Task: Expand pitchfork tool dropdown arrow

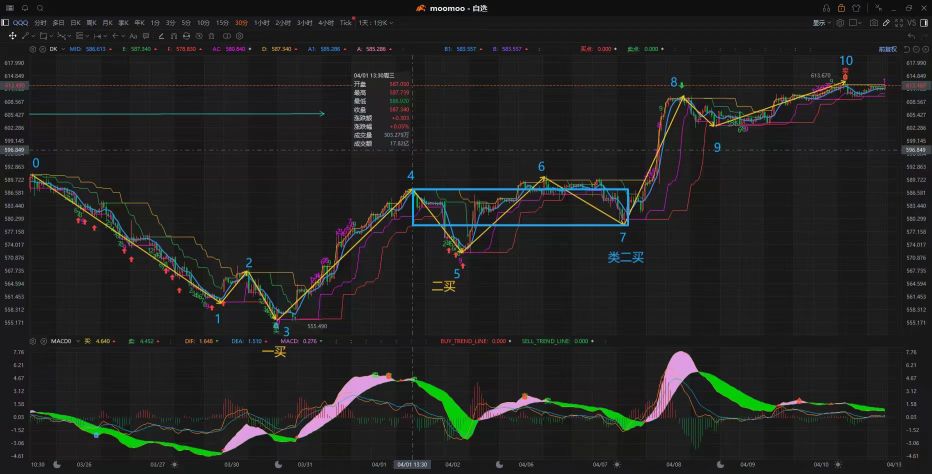Action: (x=70, y=36)
